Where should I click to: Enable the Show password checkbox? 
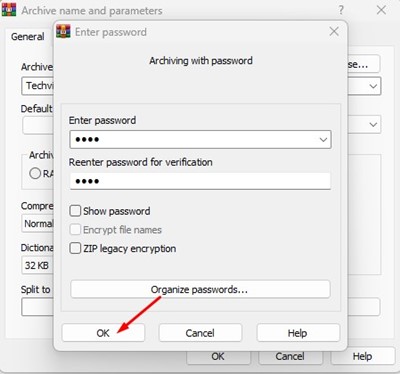pos(75,211)
